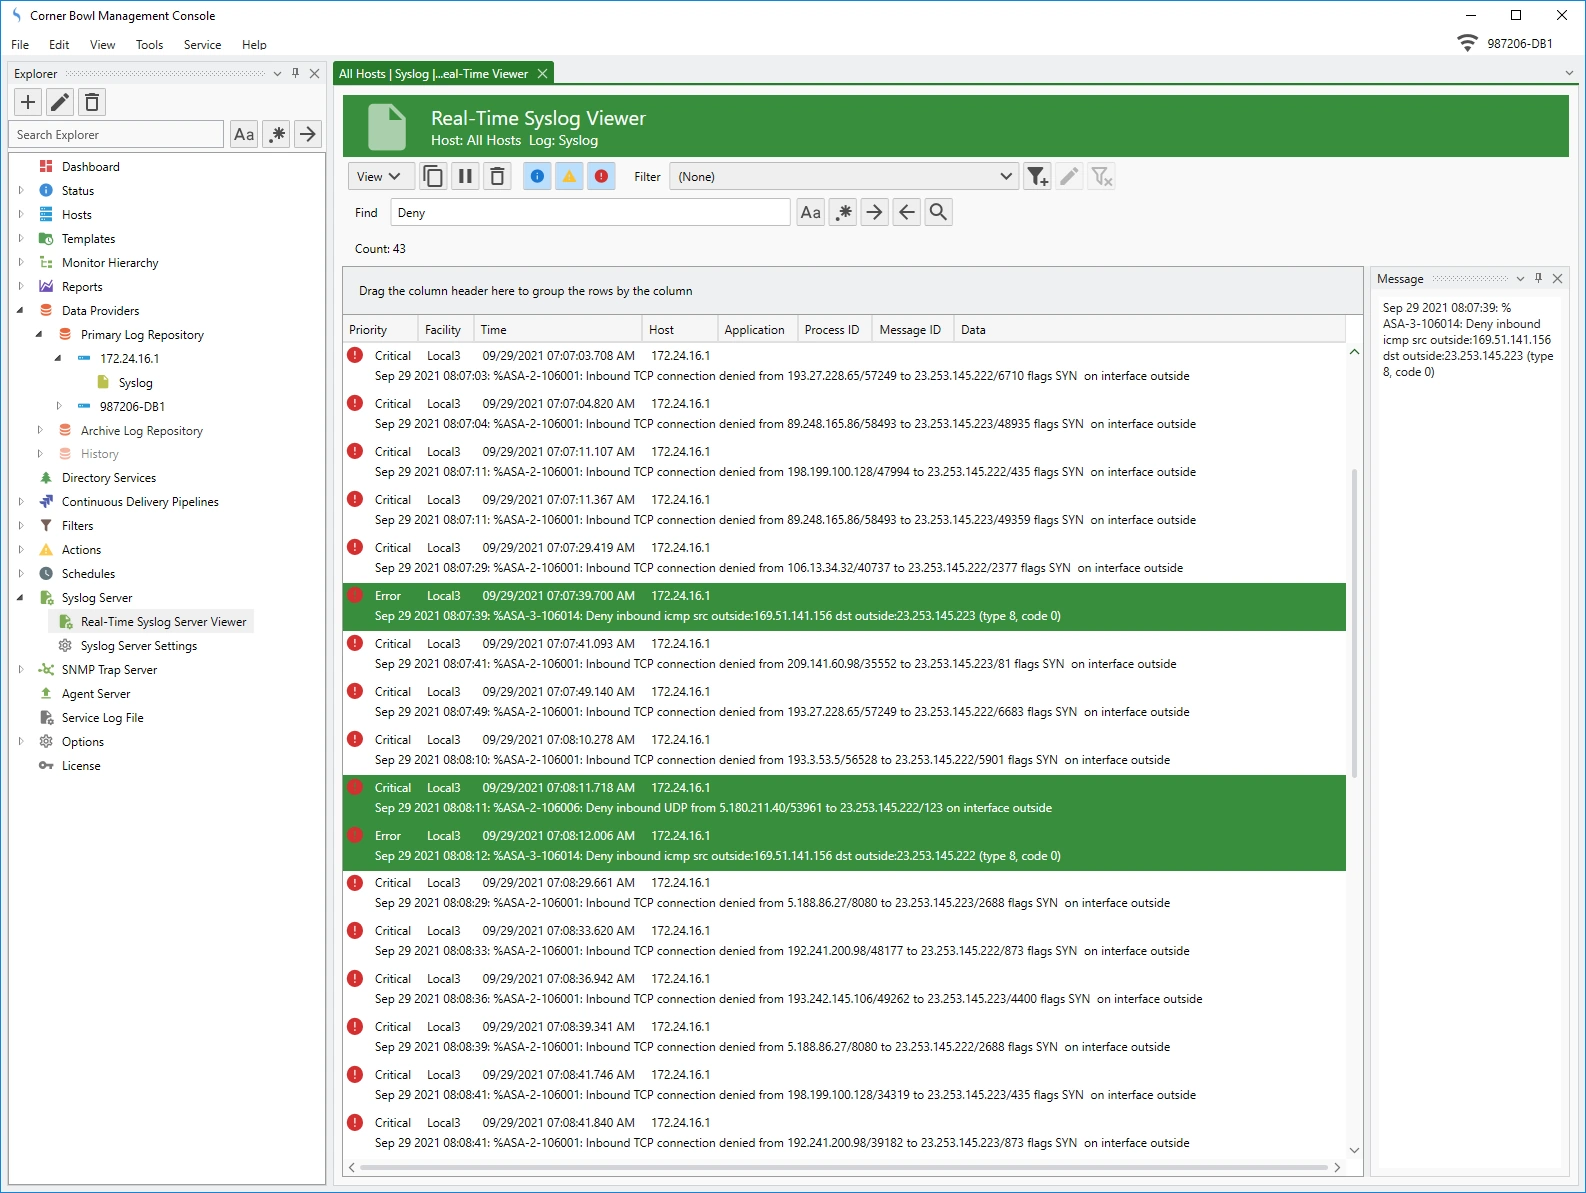The image size is (1586, 1193).
Task: Toggle the blue information severity filter
Action: click(x=537, y=177)
